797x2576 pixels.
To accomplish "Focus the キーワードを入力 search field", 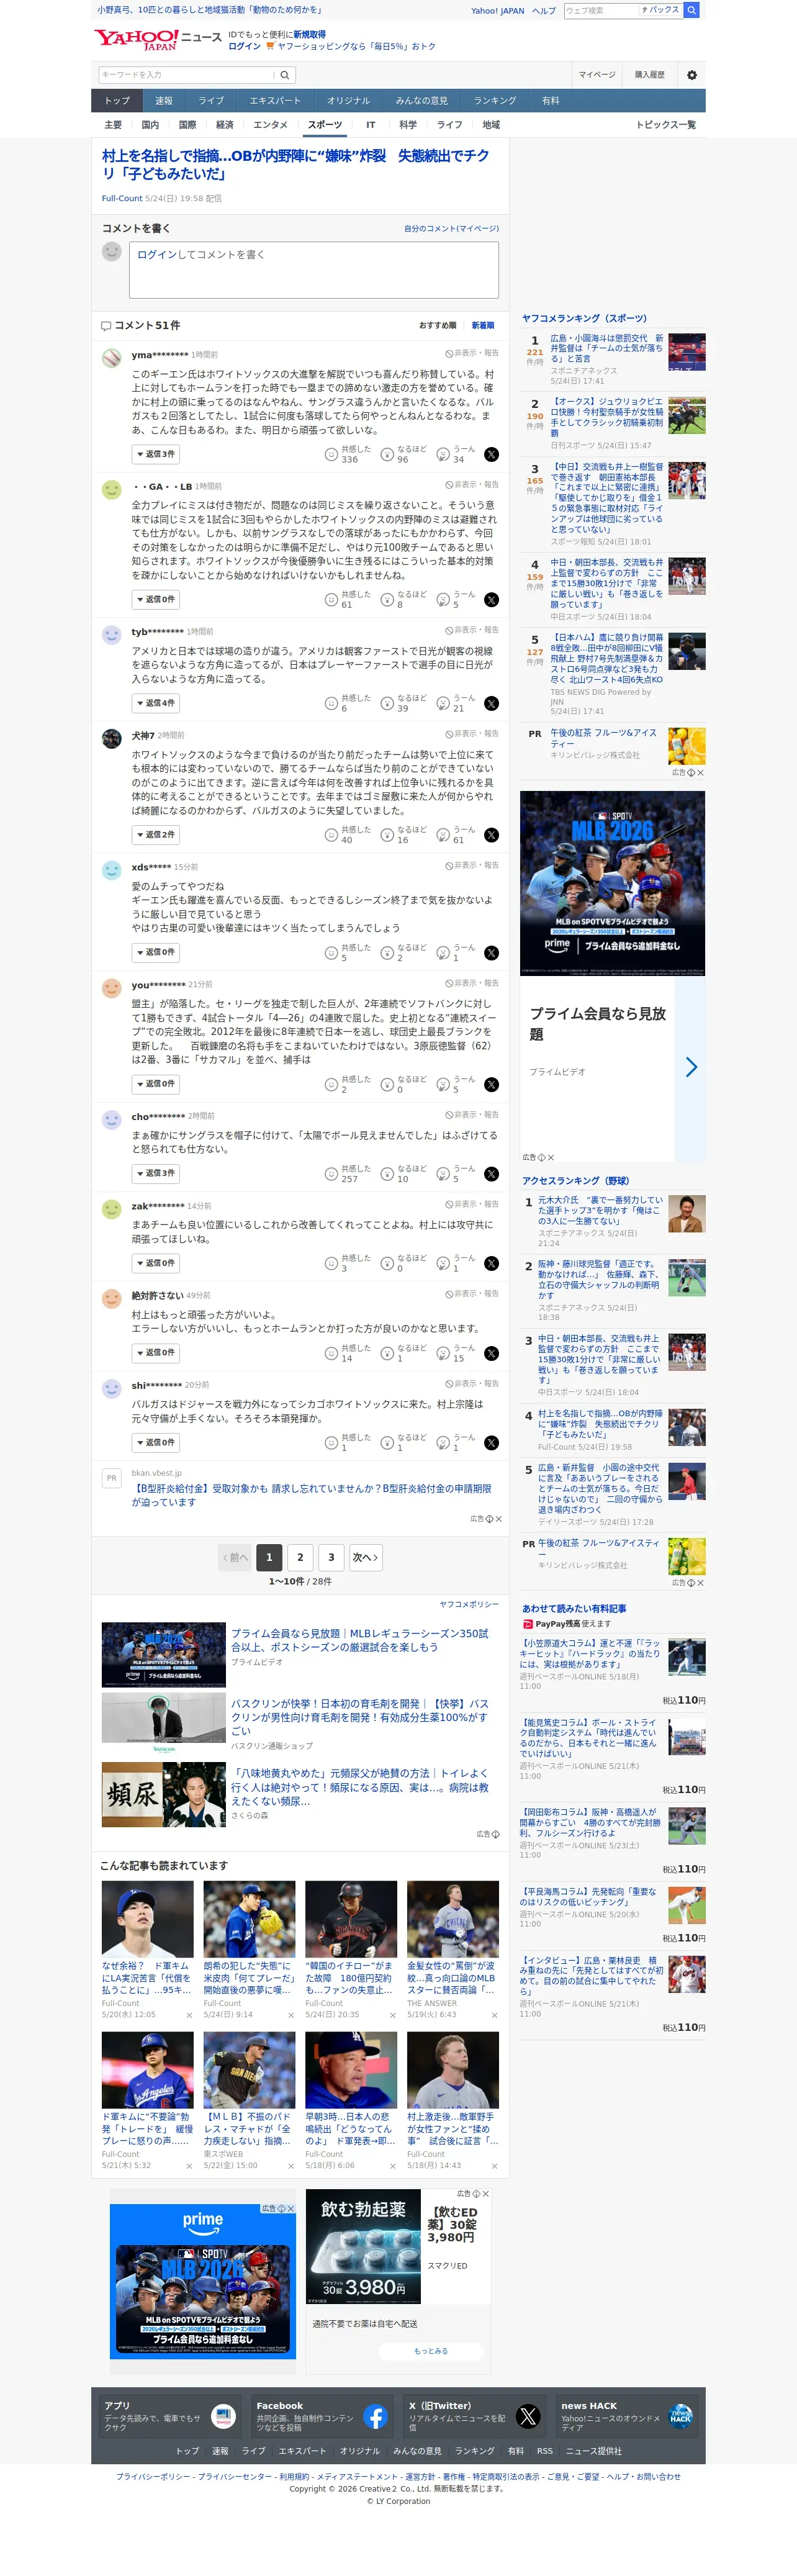I will tap(187, 75).
